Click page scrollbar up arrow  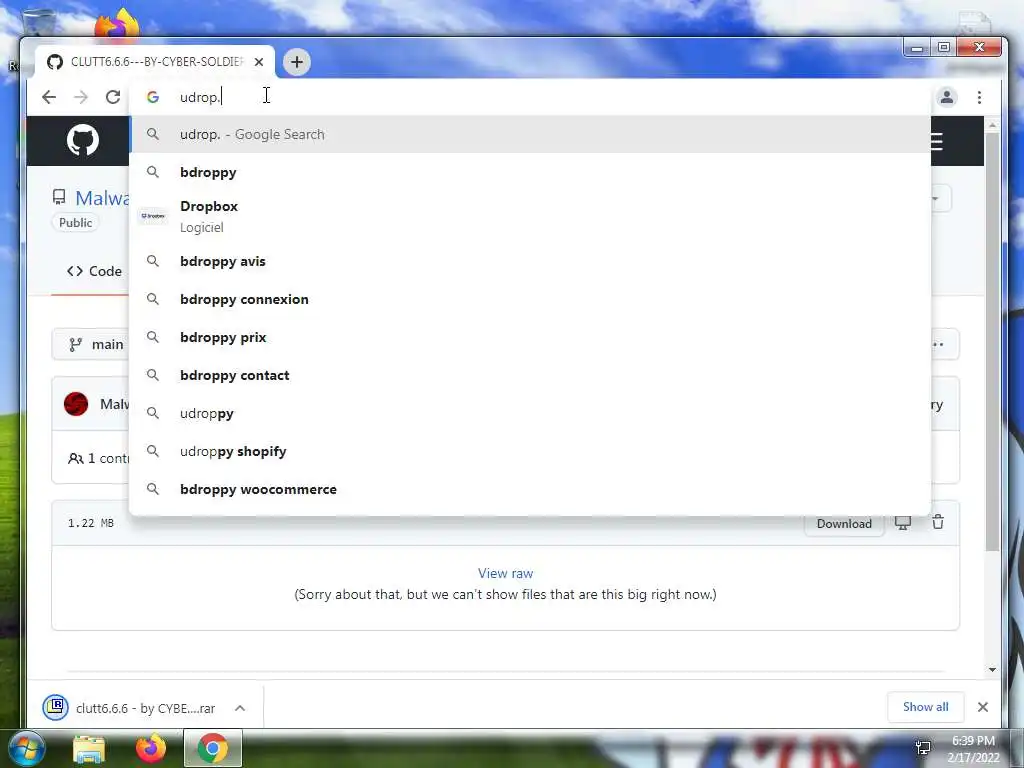pos(993,124)
